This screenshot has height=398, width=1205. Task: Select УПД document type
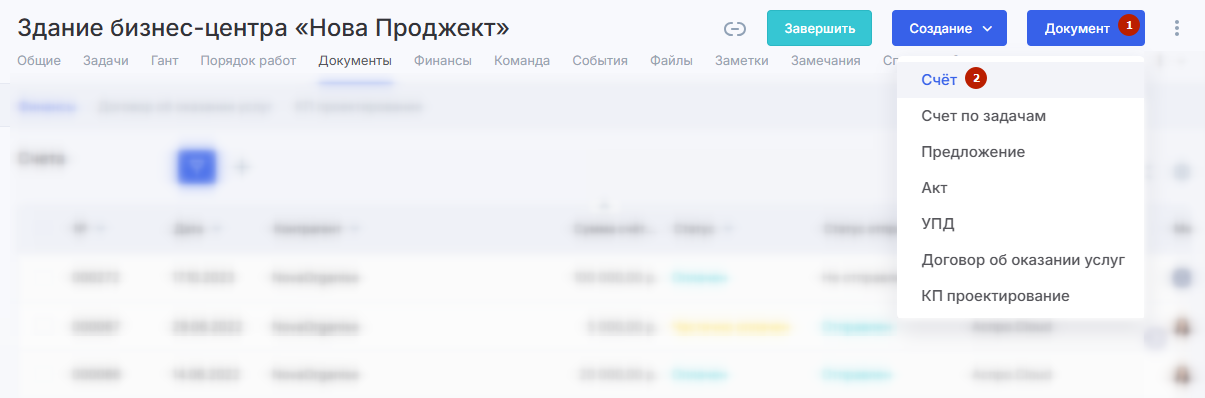point(938,224)
